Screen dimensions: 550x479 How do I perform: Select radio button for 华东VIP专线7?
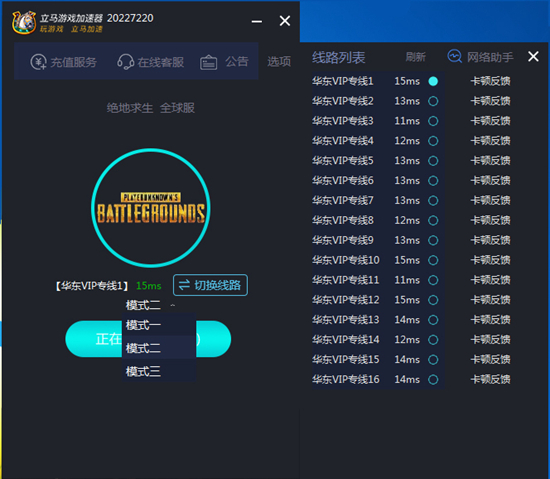[x=433, y=201]
